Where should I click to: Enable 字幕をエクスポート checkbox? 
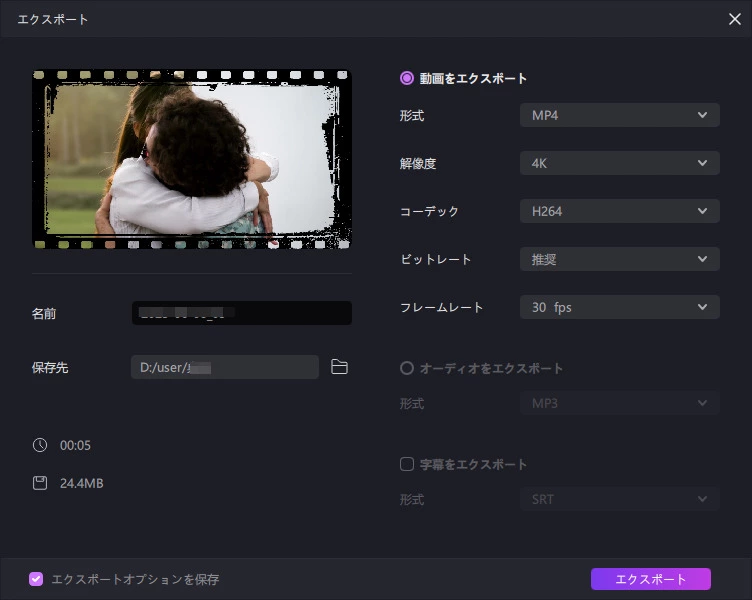(x=407, y=464)
